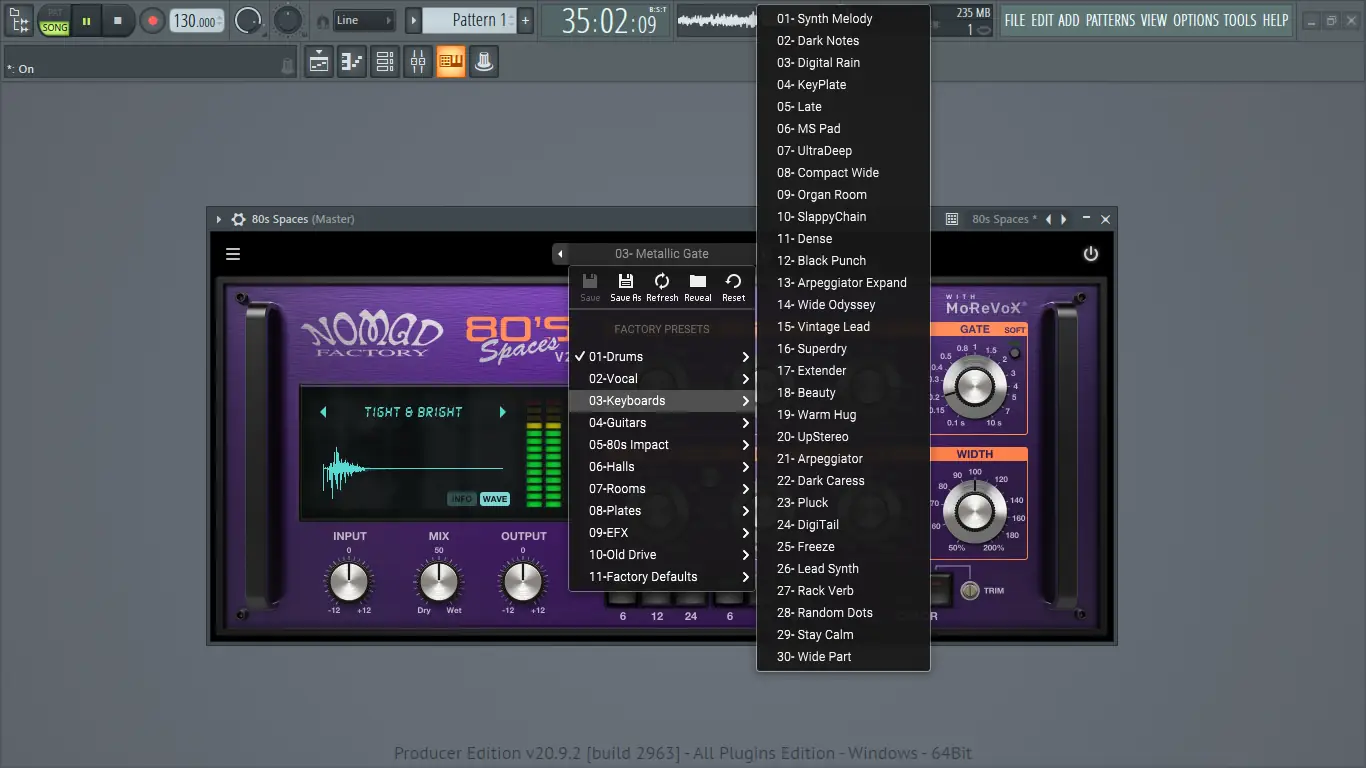Choose the 11-Factory Defaults category
The height and width of the screenshot is (768, 1366).
click(x=662, y=577)
